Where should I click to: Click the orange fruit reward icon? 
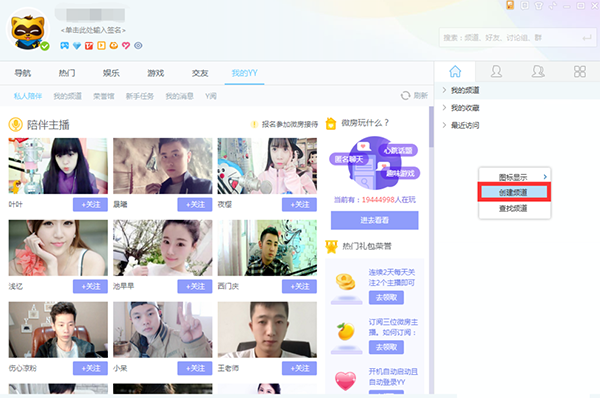coord(346,332)
